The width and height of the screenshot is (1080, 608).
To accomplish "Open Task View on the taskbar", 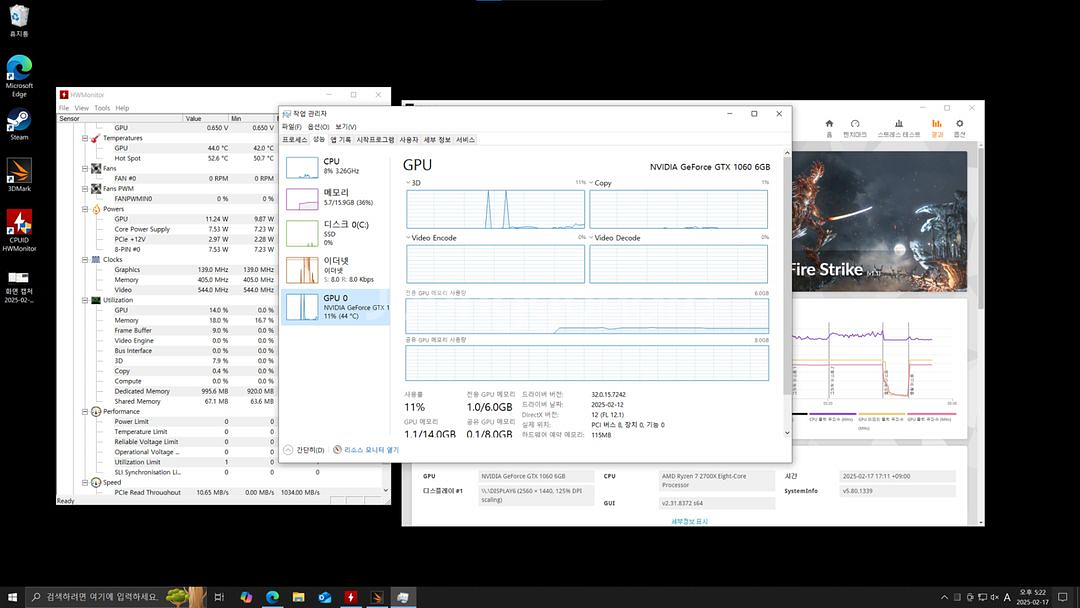I will (219, 597).
